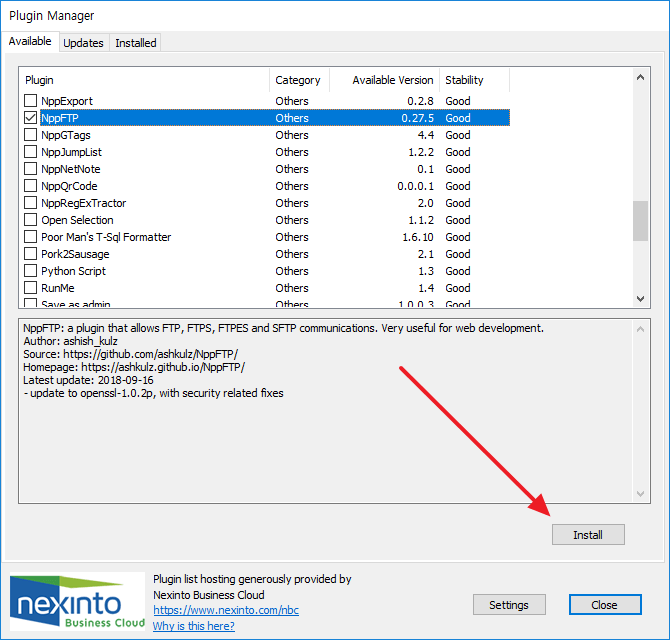The width and height of the screenshot is (670, 640).
Task: Select Poor Man's T-Sql Formatter name
Action: tap(106, 237)
